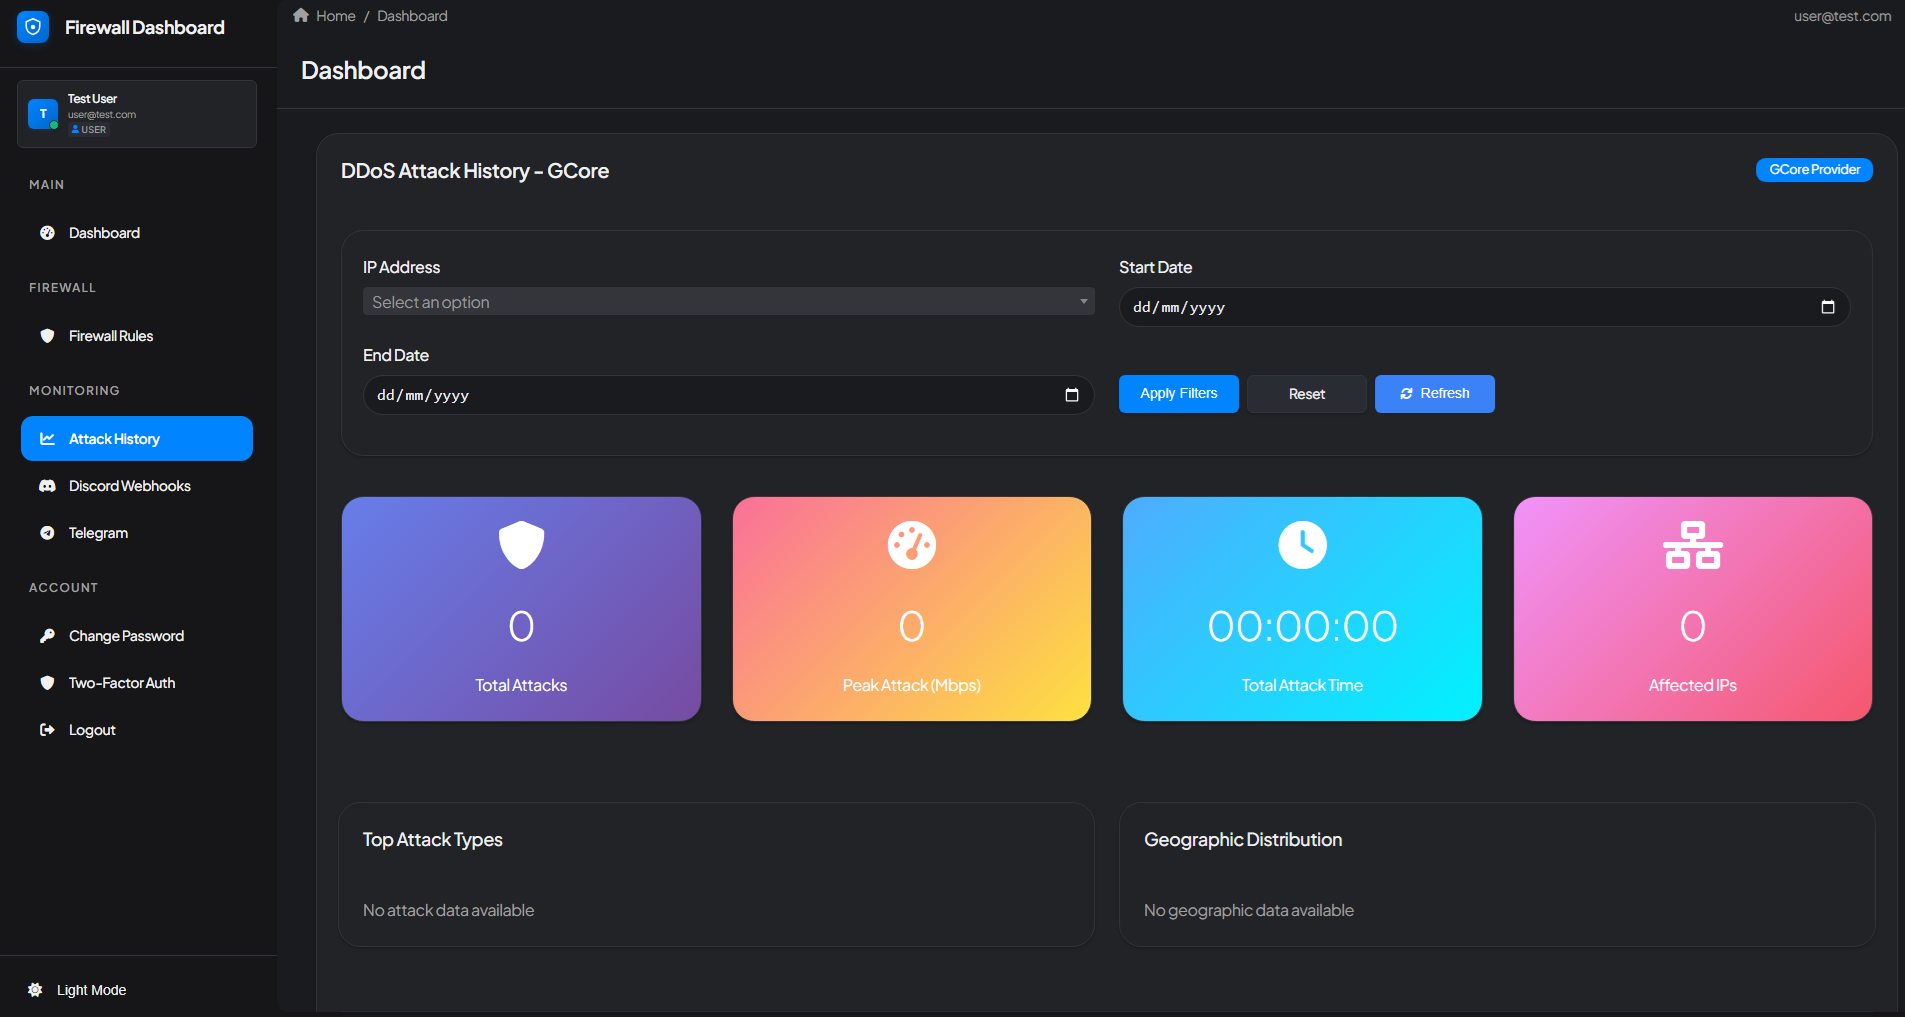
Task: Click the Firewall Dashboard shield logo
Action: pos(33,27)
